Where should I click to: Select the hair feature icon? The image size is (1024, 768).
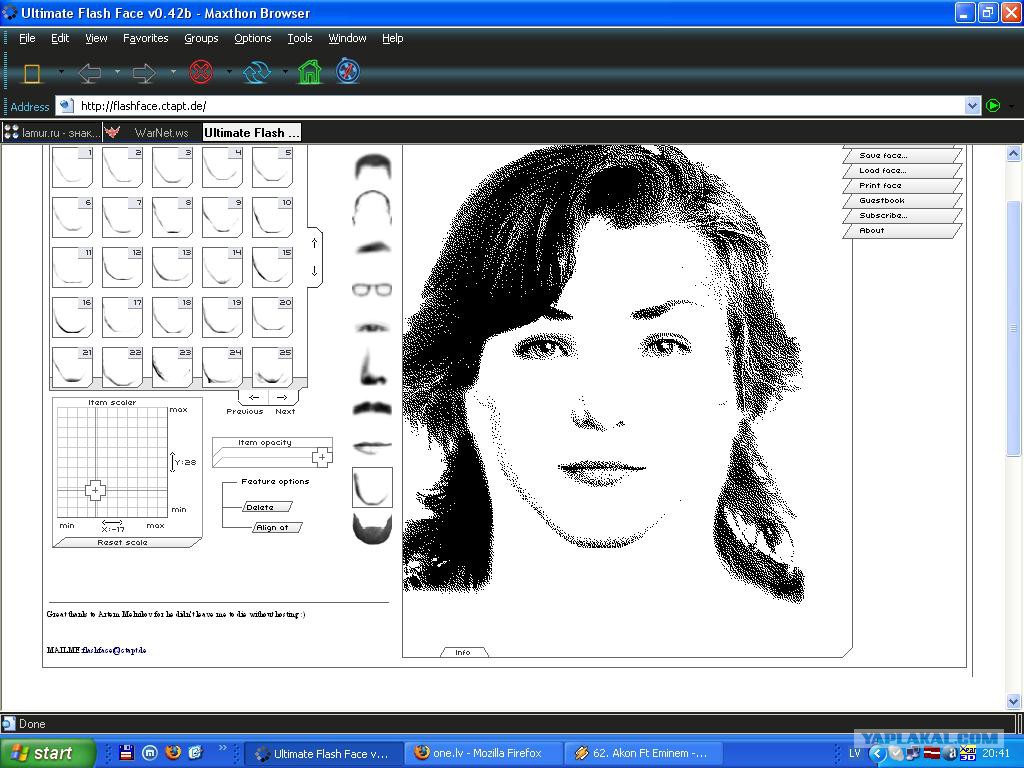coord(372,167)
